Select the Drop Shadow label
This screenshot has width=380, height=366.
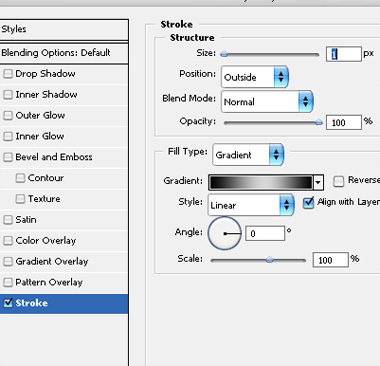point(45,74)
